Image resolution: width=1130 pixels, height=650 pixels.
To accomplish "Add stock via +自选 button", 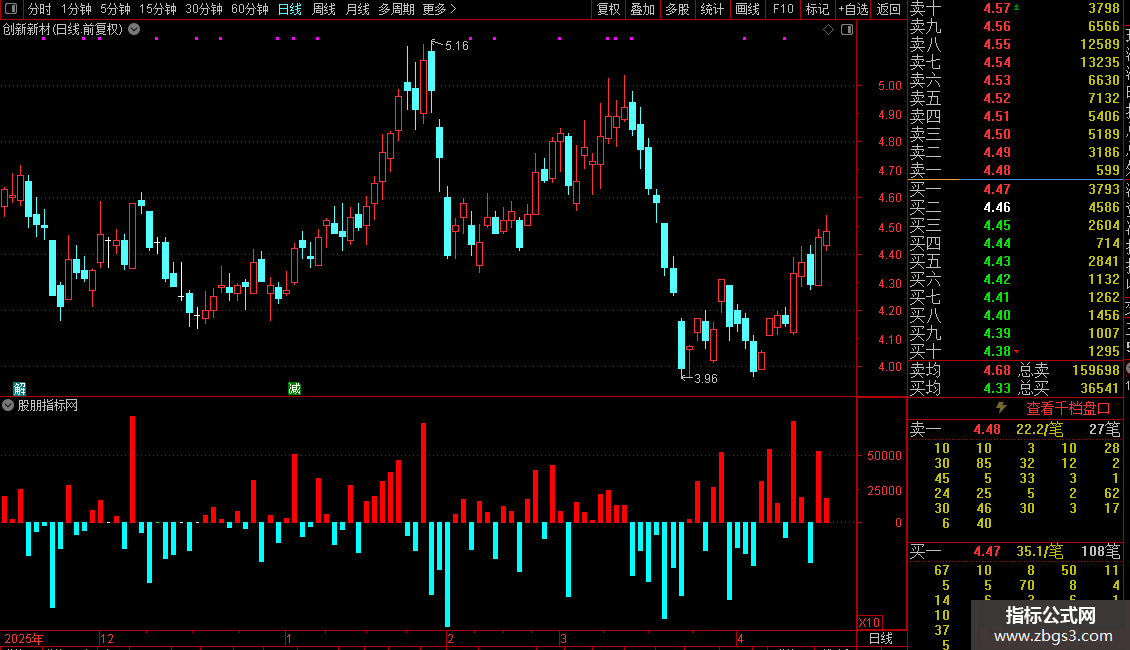I will [853, 9].
